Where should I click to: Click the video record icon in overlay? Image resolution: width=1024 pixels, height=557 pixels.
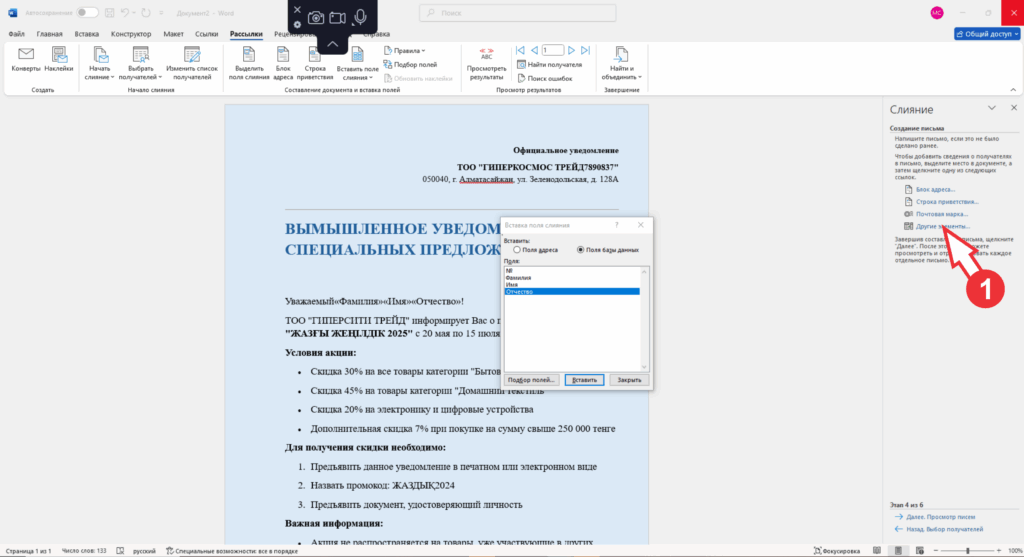(338, 18)
